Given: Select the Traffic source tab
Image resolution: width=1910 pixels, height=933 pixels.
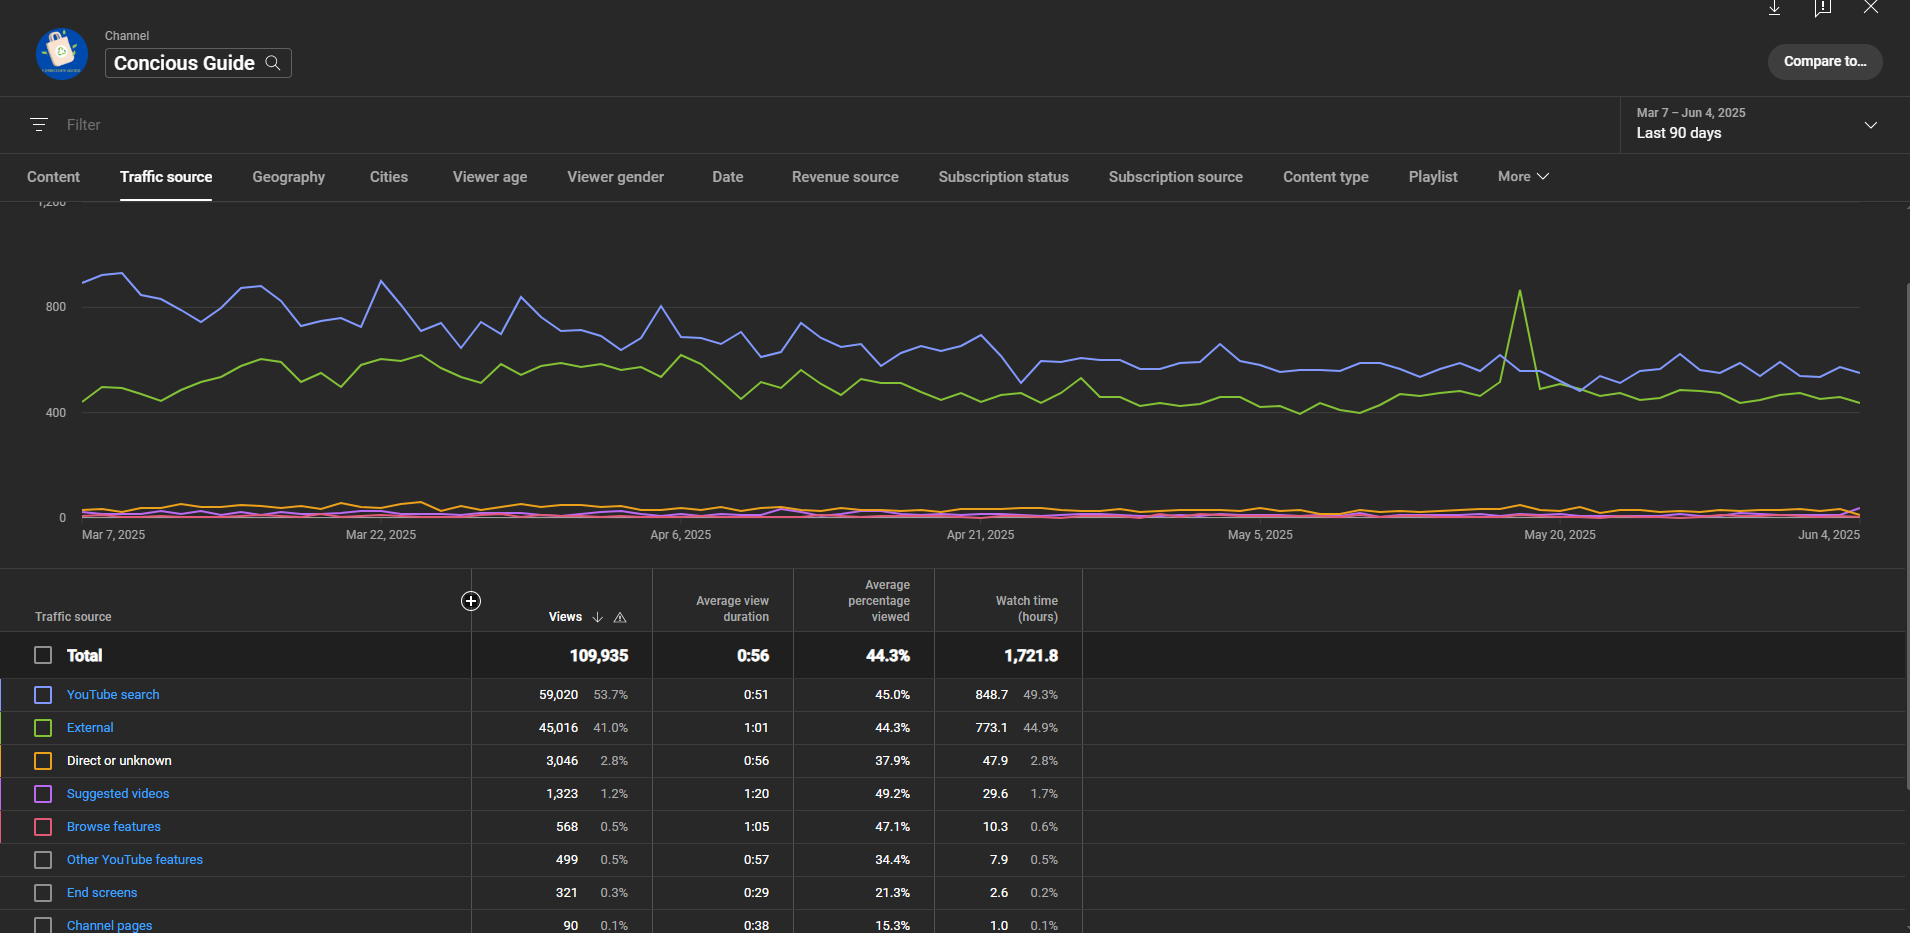Looking at the screenshot, I should [x=166, y=177].
